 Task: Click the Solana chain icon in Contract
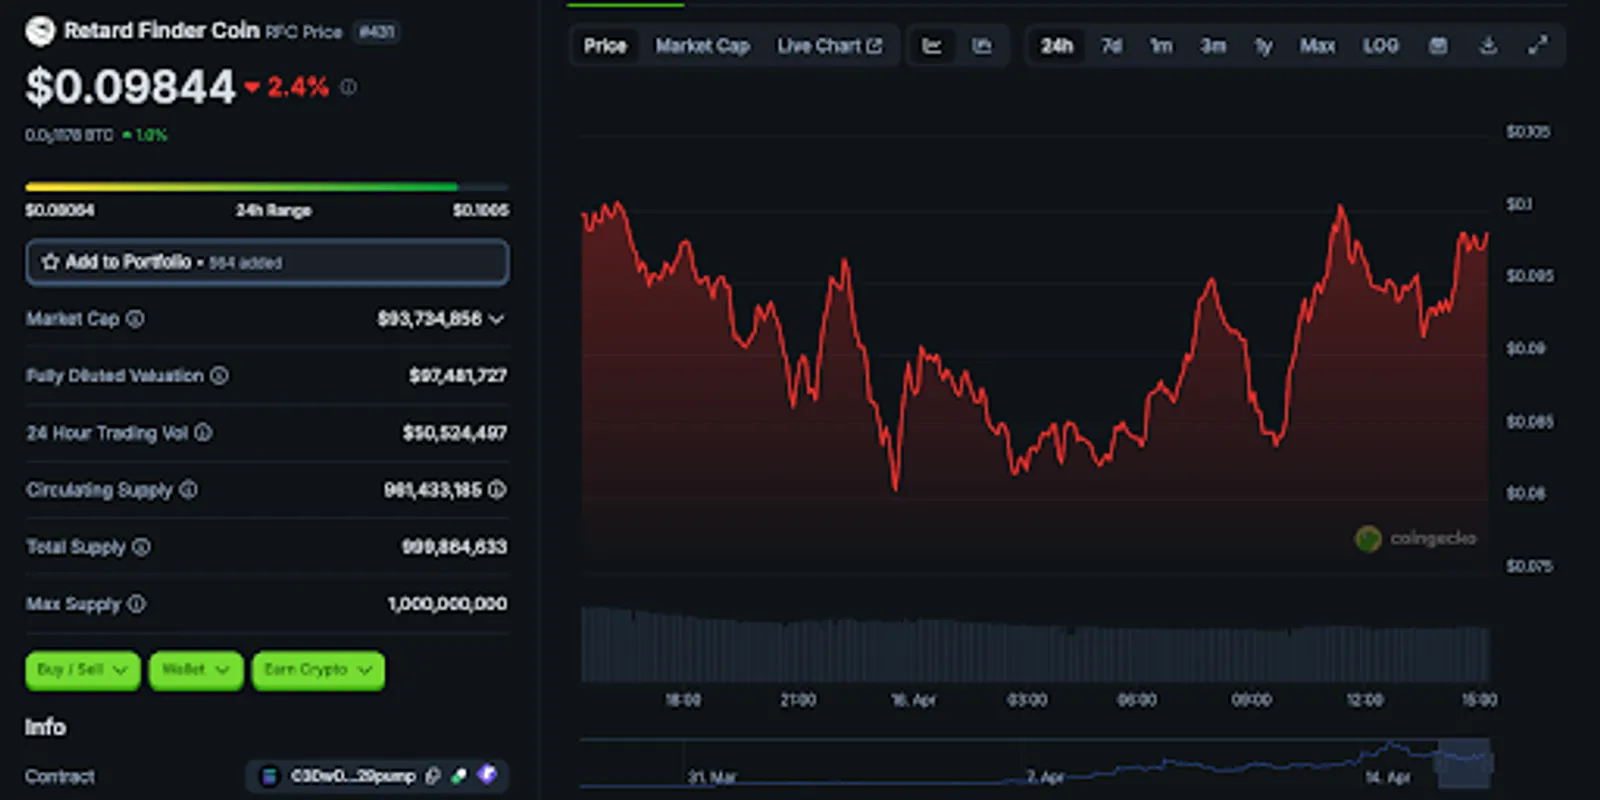[269, 776]
